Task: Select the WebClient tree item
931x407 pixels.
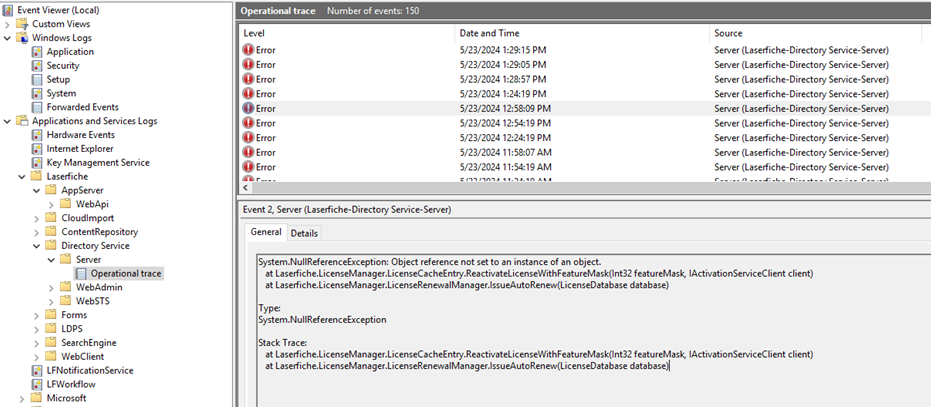Action: click(83, 356)
